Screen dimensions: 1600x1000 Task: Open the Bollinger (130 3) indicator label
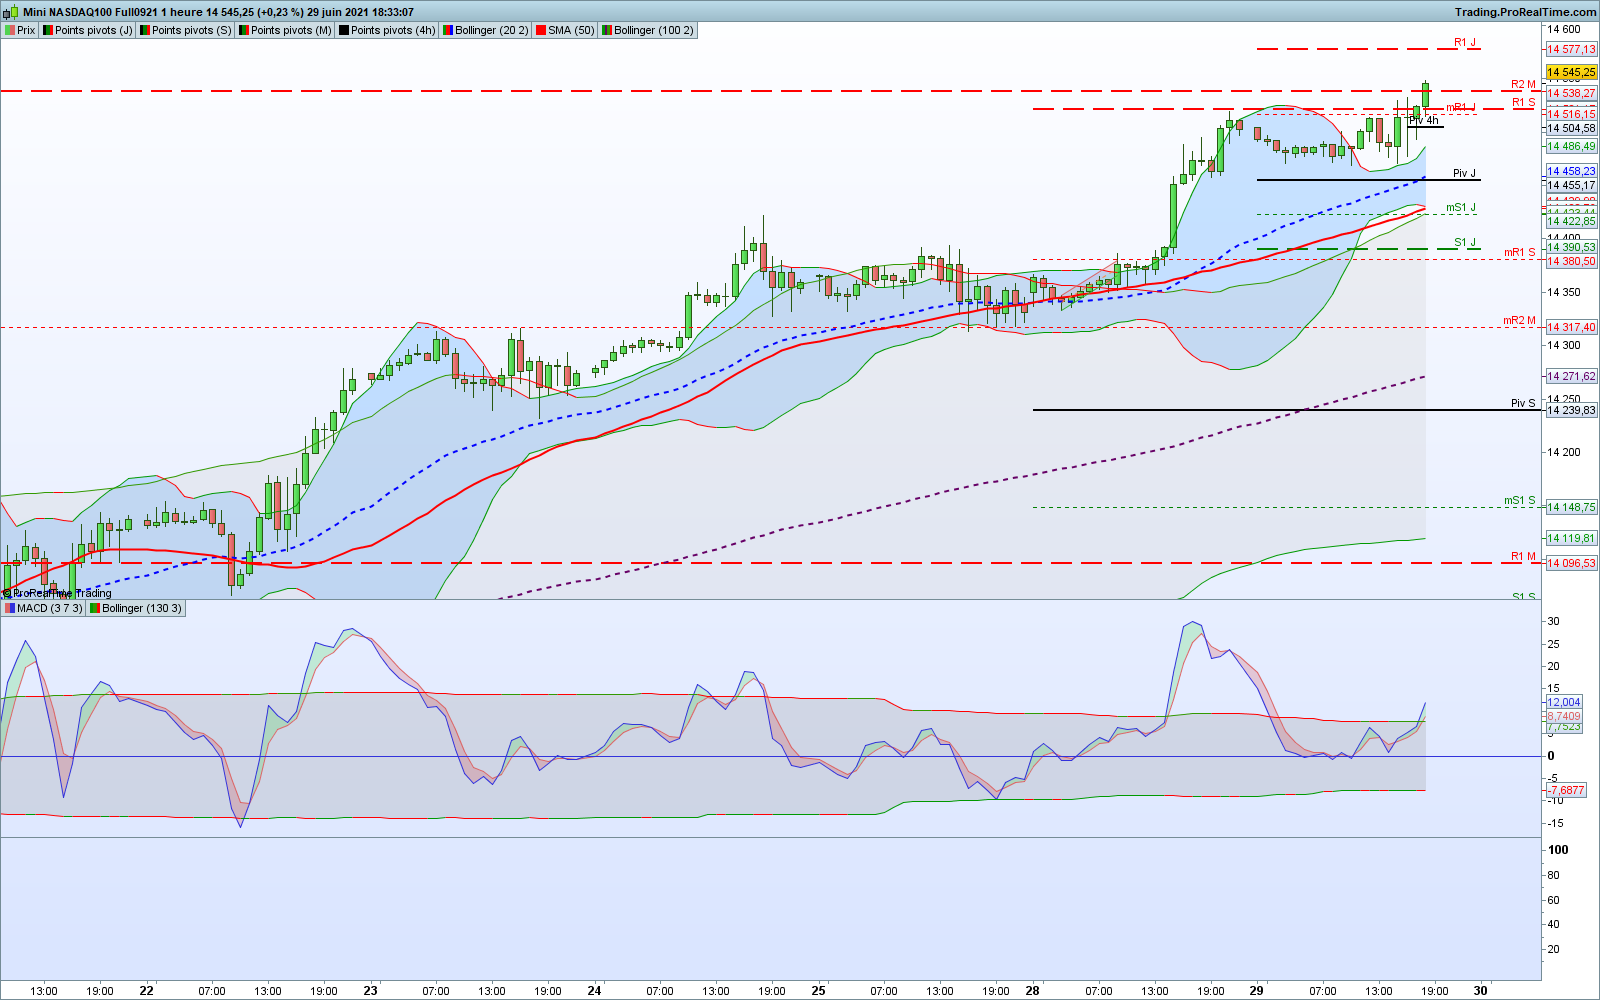[x=136, y=608]
